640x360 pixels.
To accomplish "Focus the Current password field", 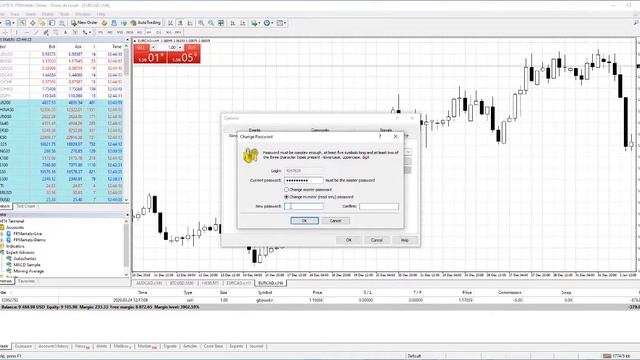I will click(x=304, y=180).
